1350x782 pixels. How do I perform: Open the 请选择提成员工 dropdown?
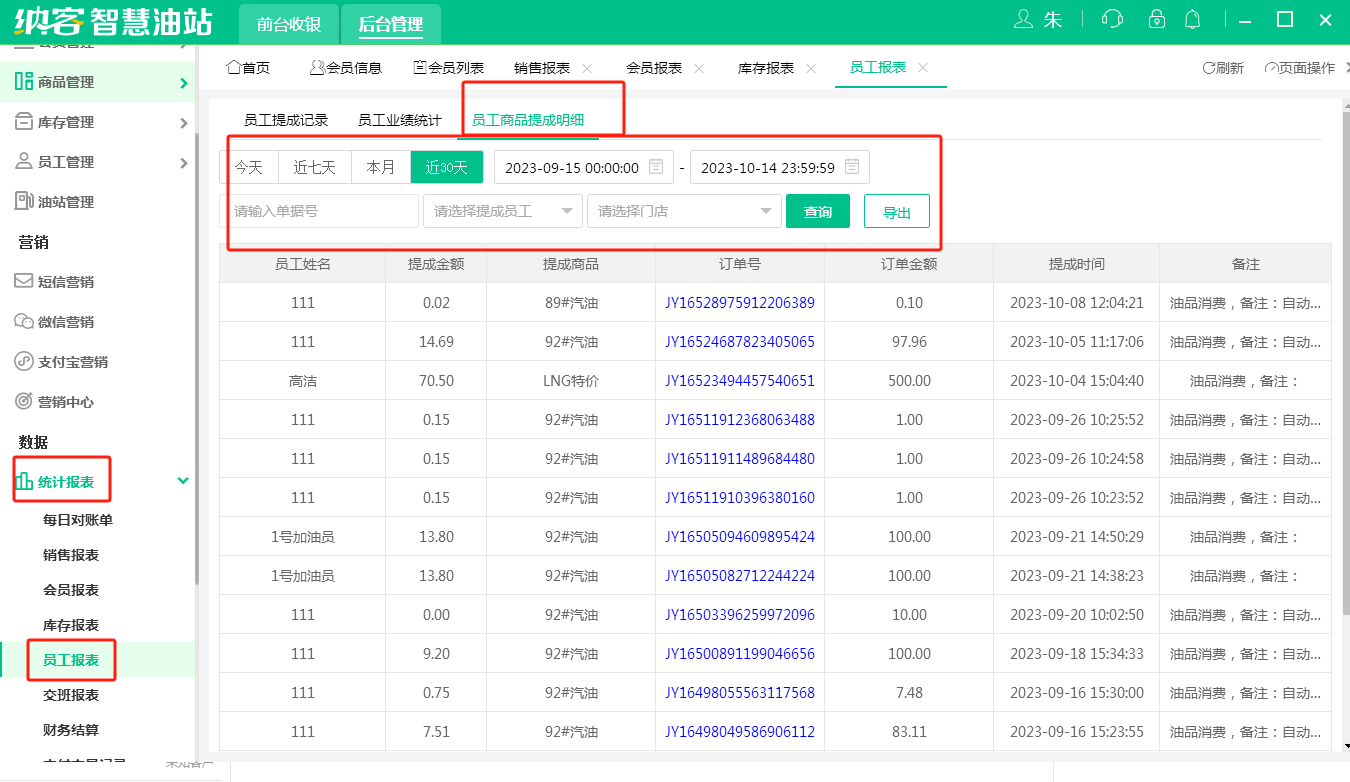502,212
